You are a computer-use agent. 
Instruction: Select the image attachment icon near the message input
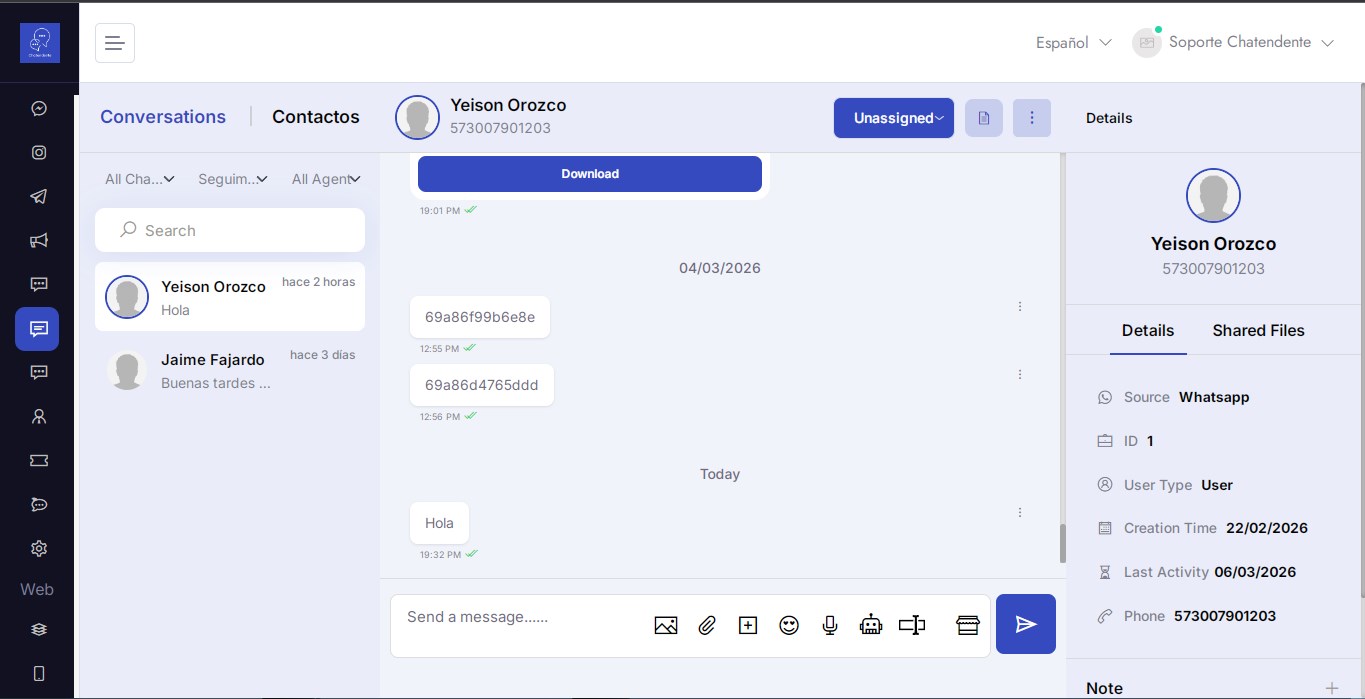coord(665,624)
